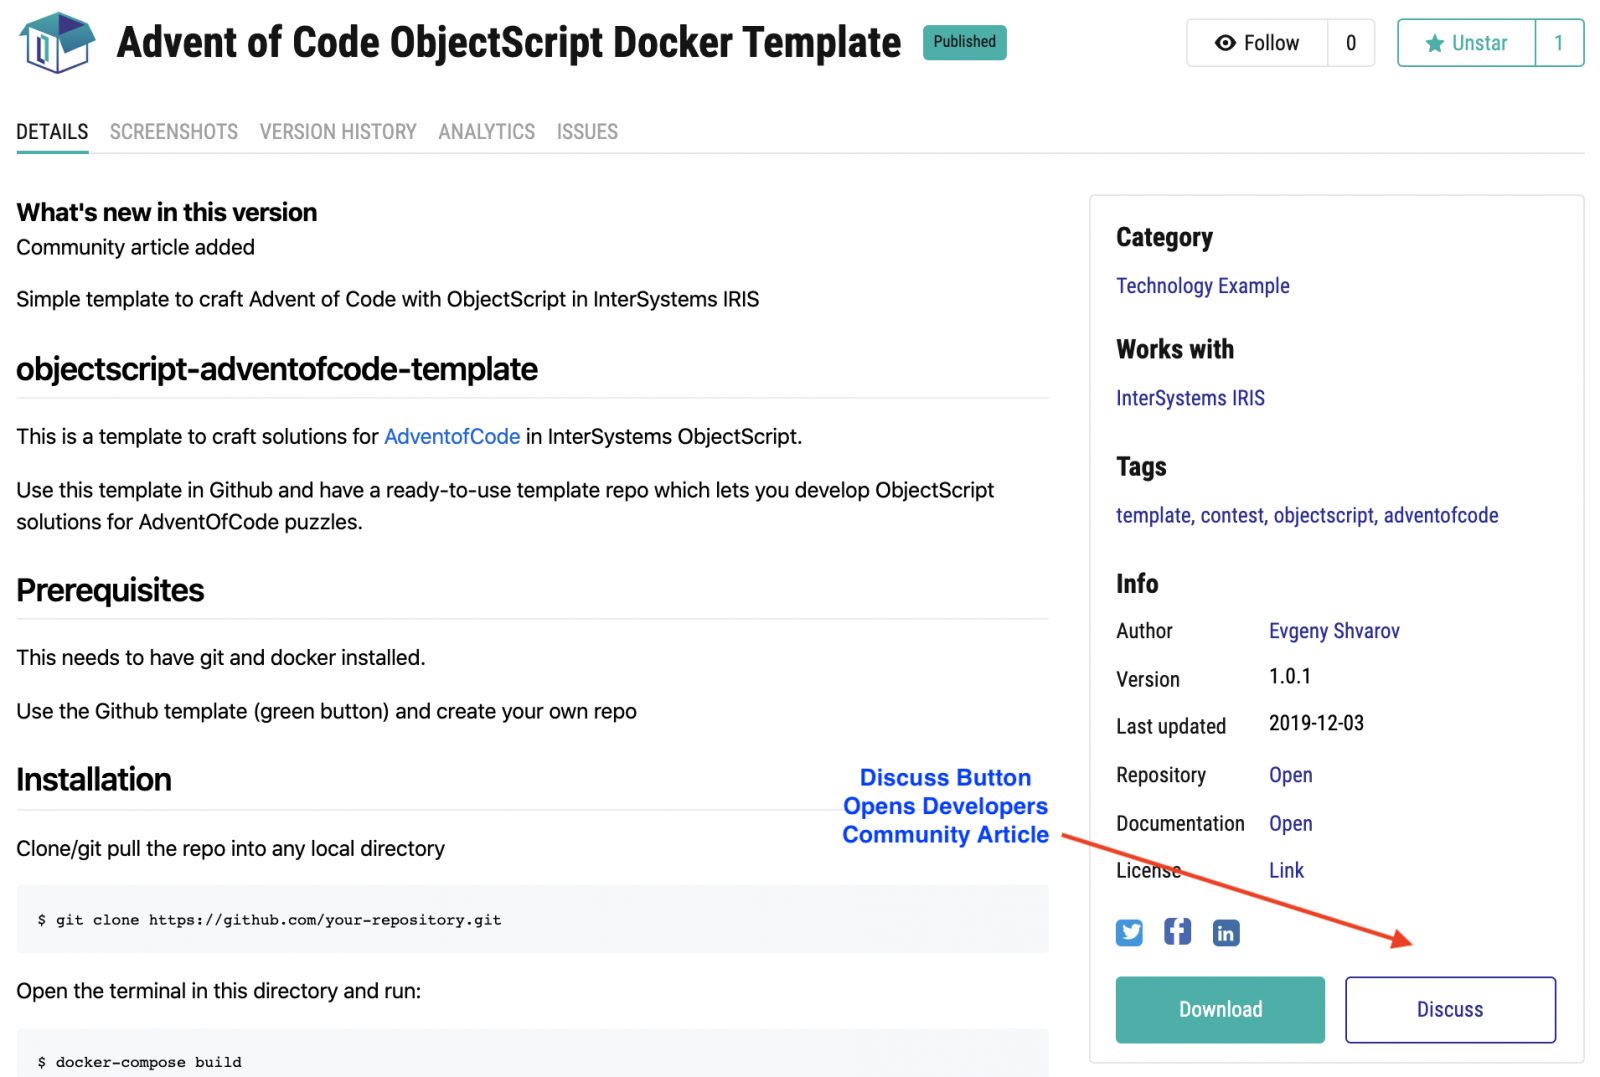
Task: Open the Version History tab
Action: pos(338,132)
